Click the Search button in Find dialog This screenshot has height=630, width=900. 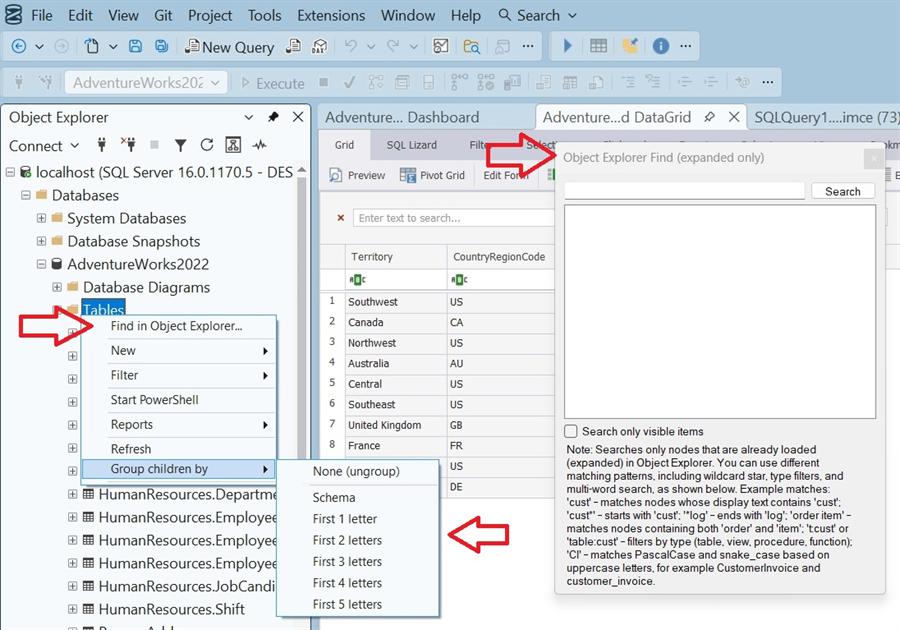click(843, 192)
